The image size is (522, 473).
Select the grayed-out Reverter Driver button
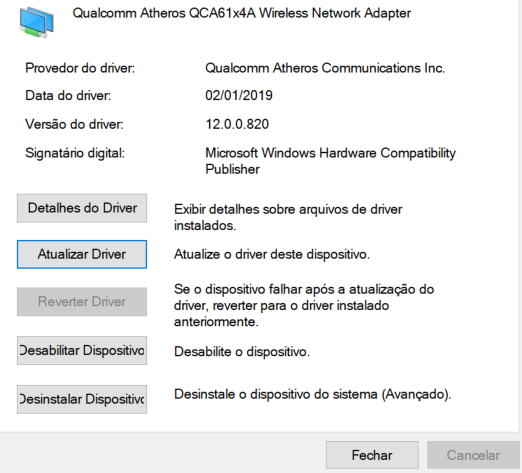pos(82,302)
